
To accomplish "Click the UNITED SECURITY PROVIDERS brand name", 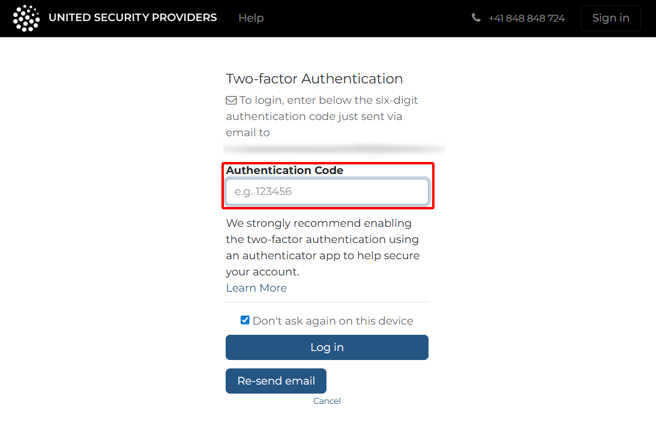I will pyautogui.click(x=132, y=18).
